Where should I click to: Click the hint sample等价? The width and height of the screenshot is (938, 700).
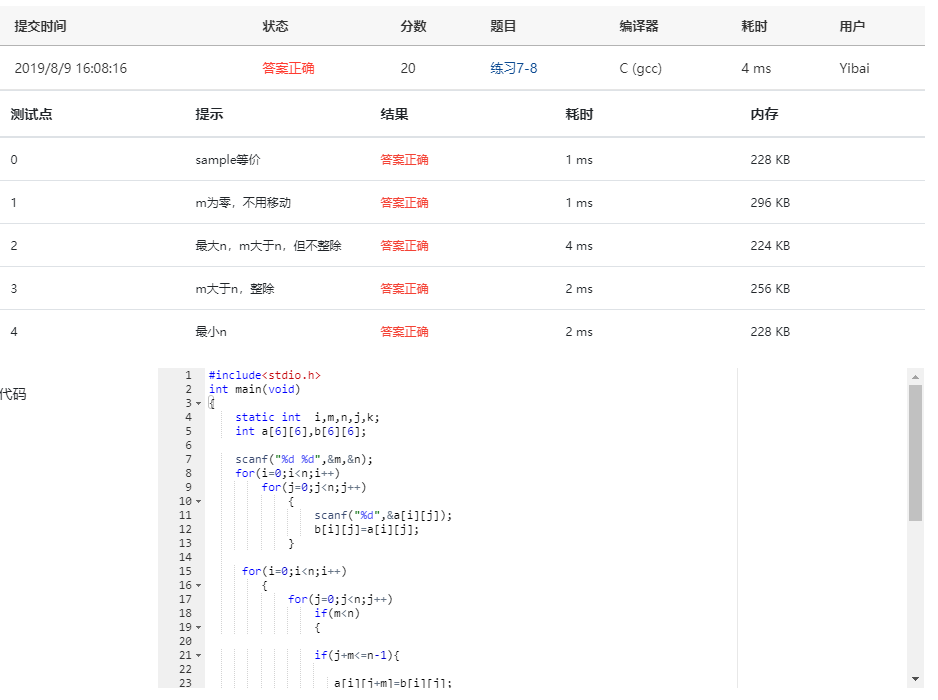(228, 160)
